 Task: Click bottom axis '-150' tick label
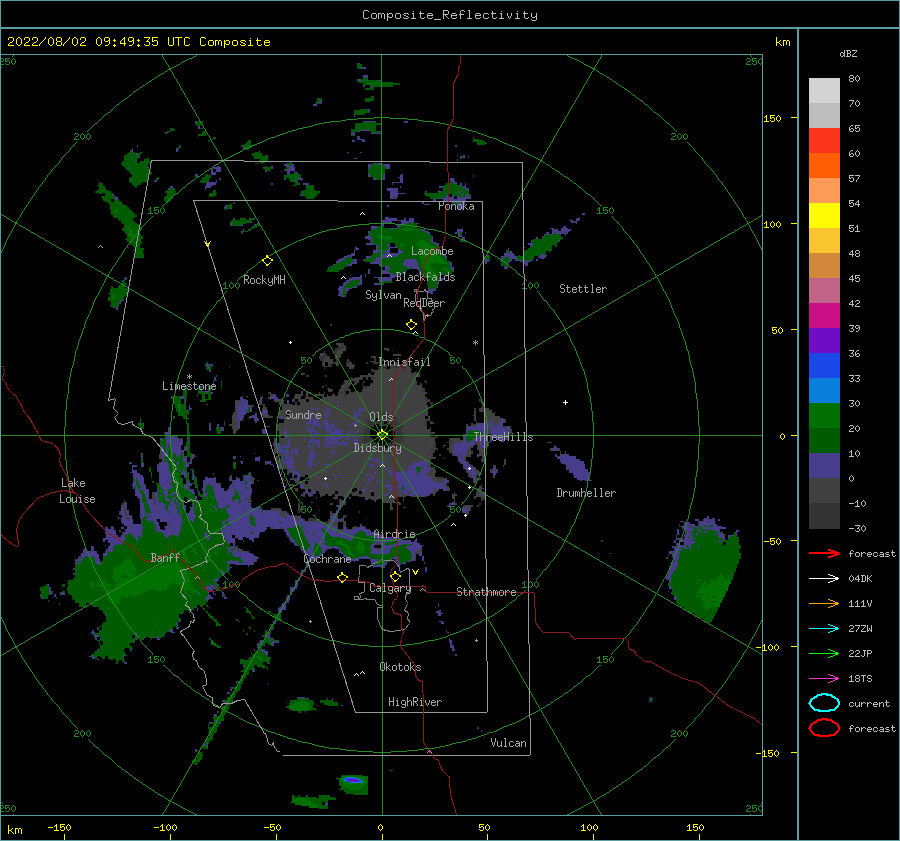tap(59, 827)
